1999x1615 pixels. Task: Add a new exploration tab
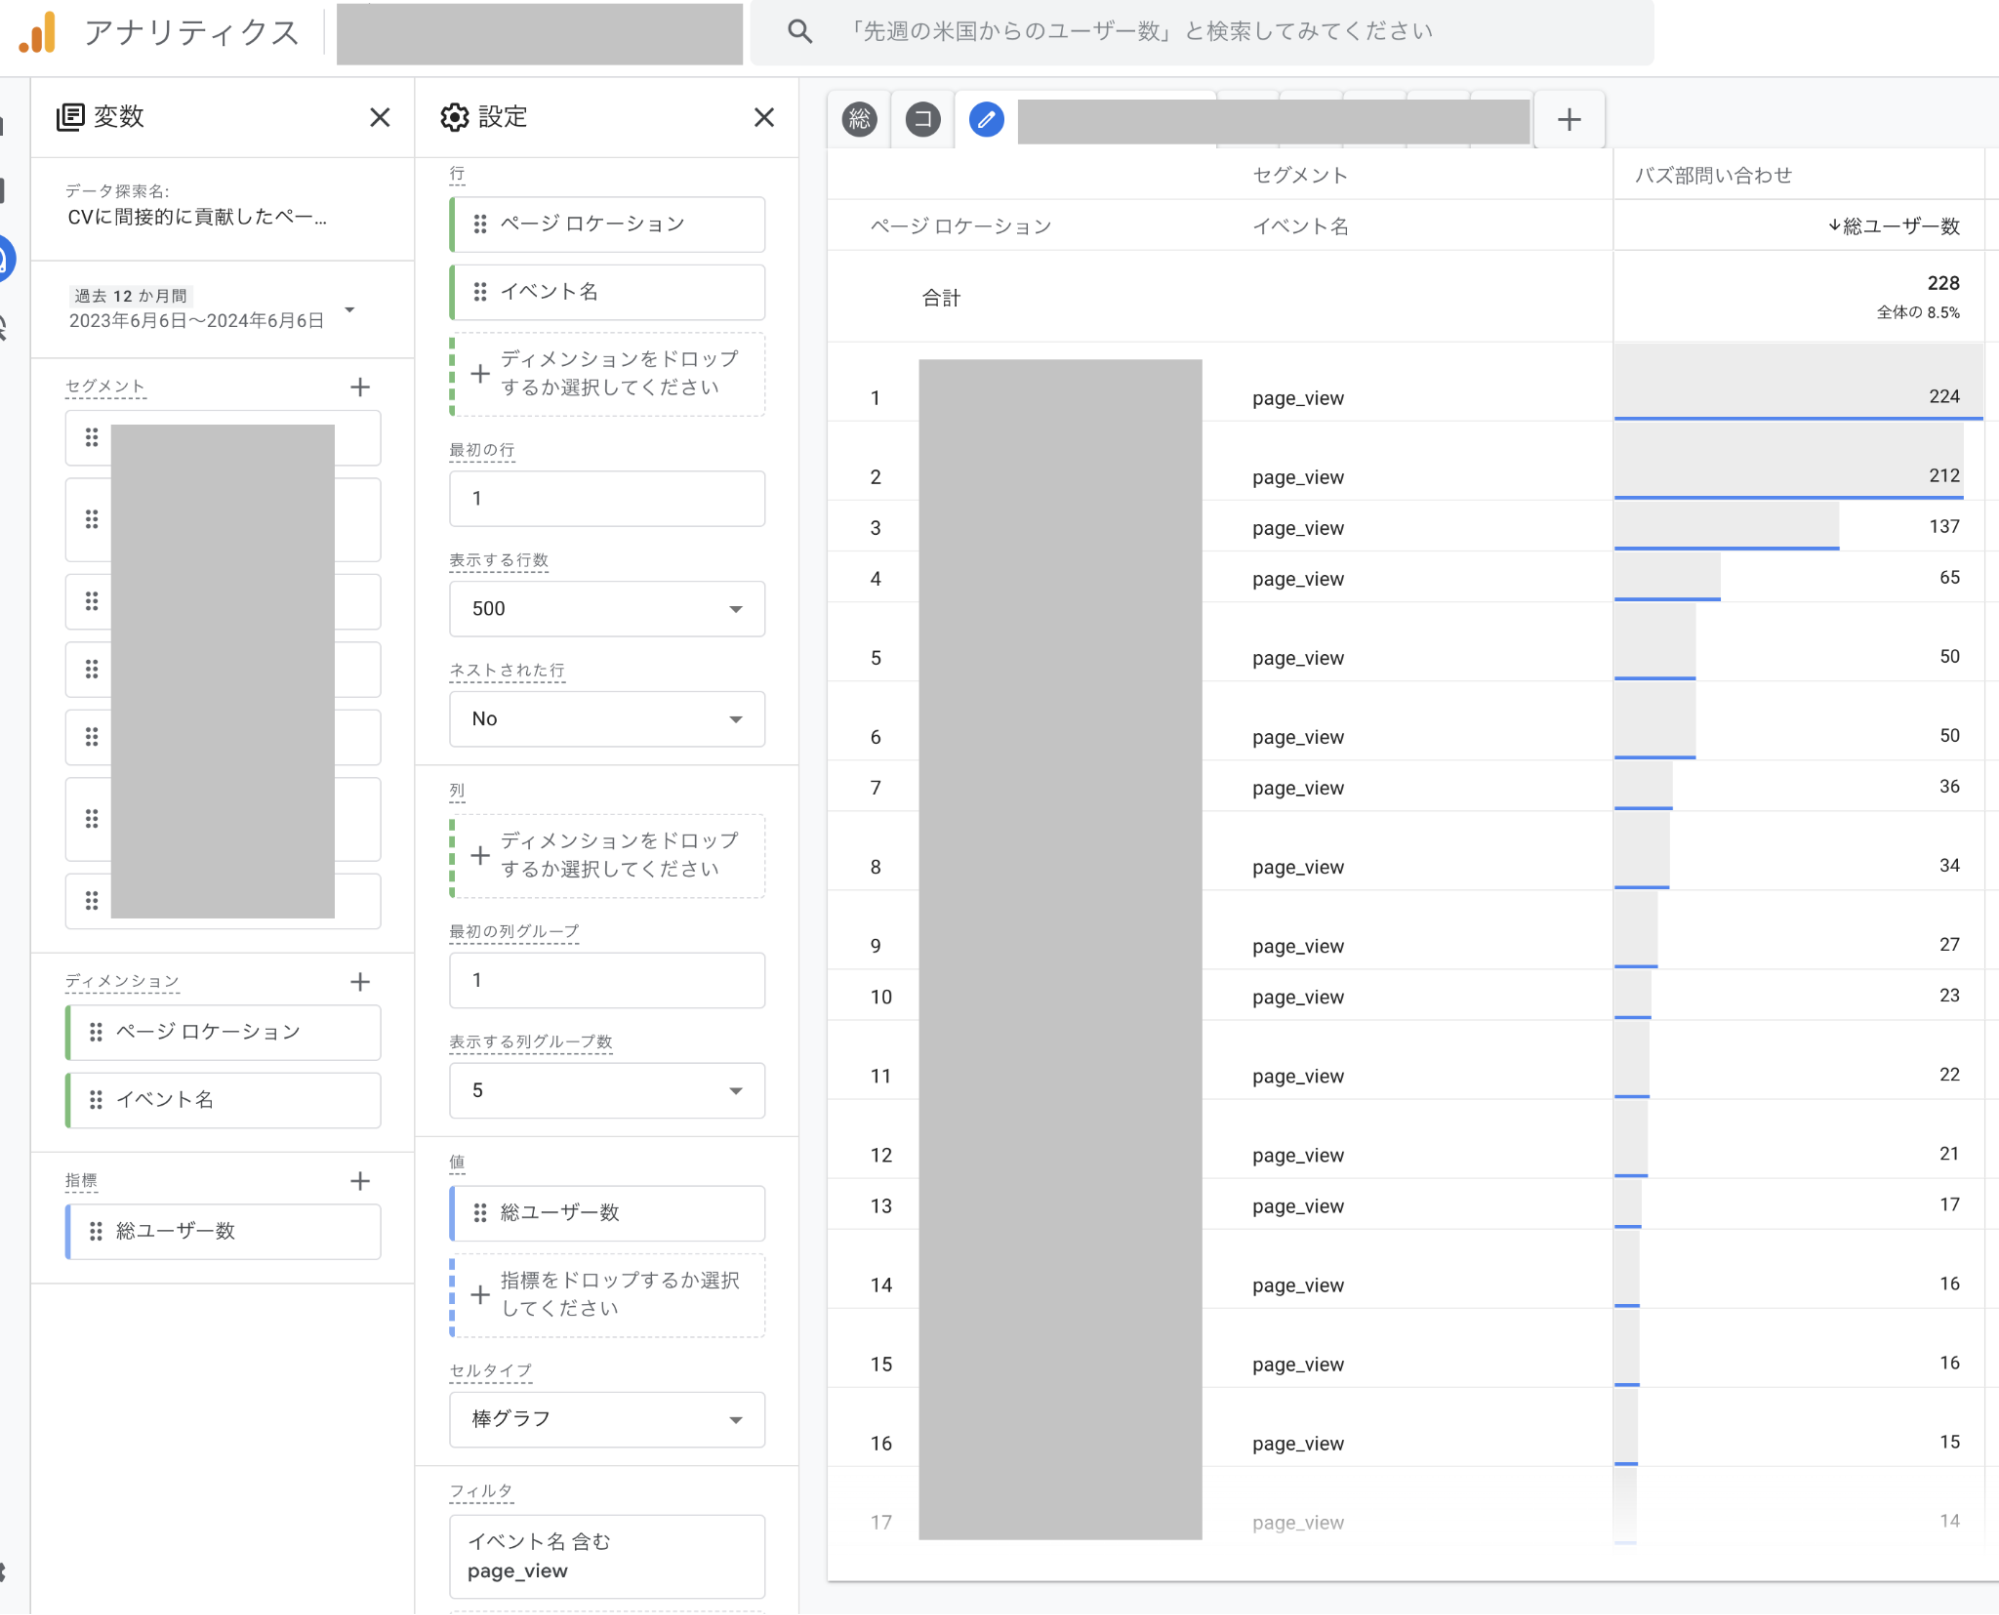point(1569,120)
